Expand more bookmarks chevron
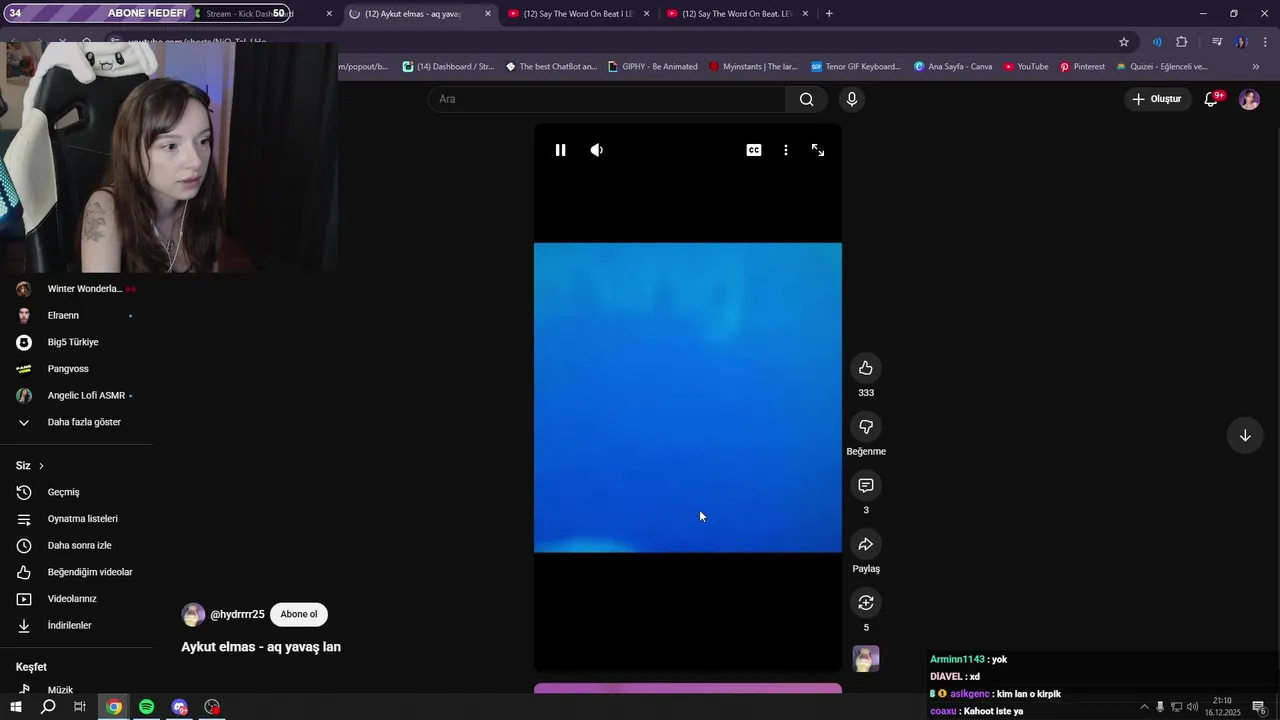Image resolution: width=1280 pixels, height=720 pixels. tap(1256, 67)
